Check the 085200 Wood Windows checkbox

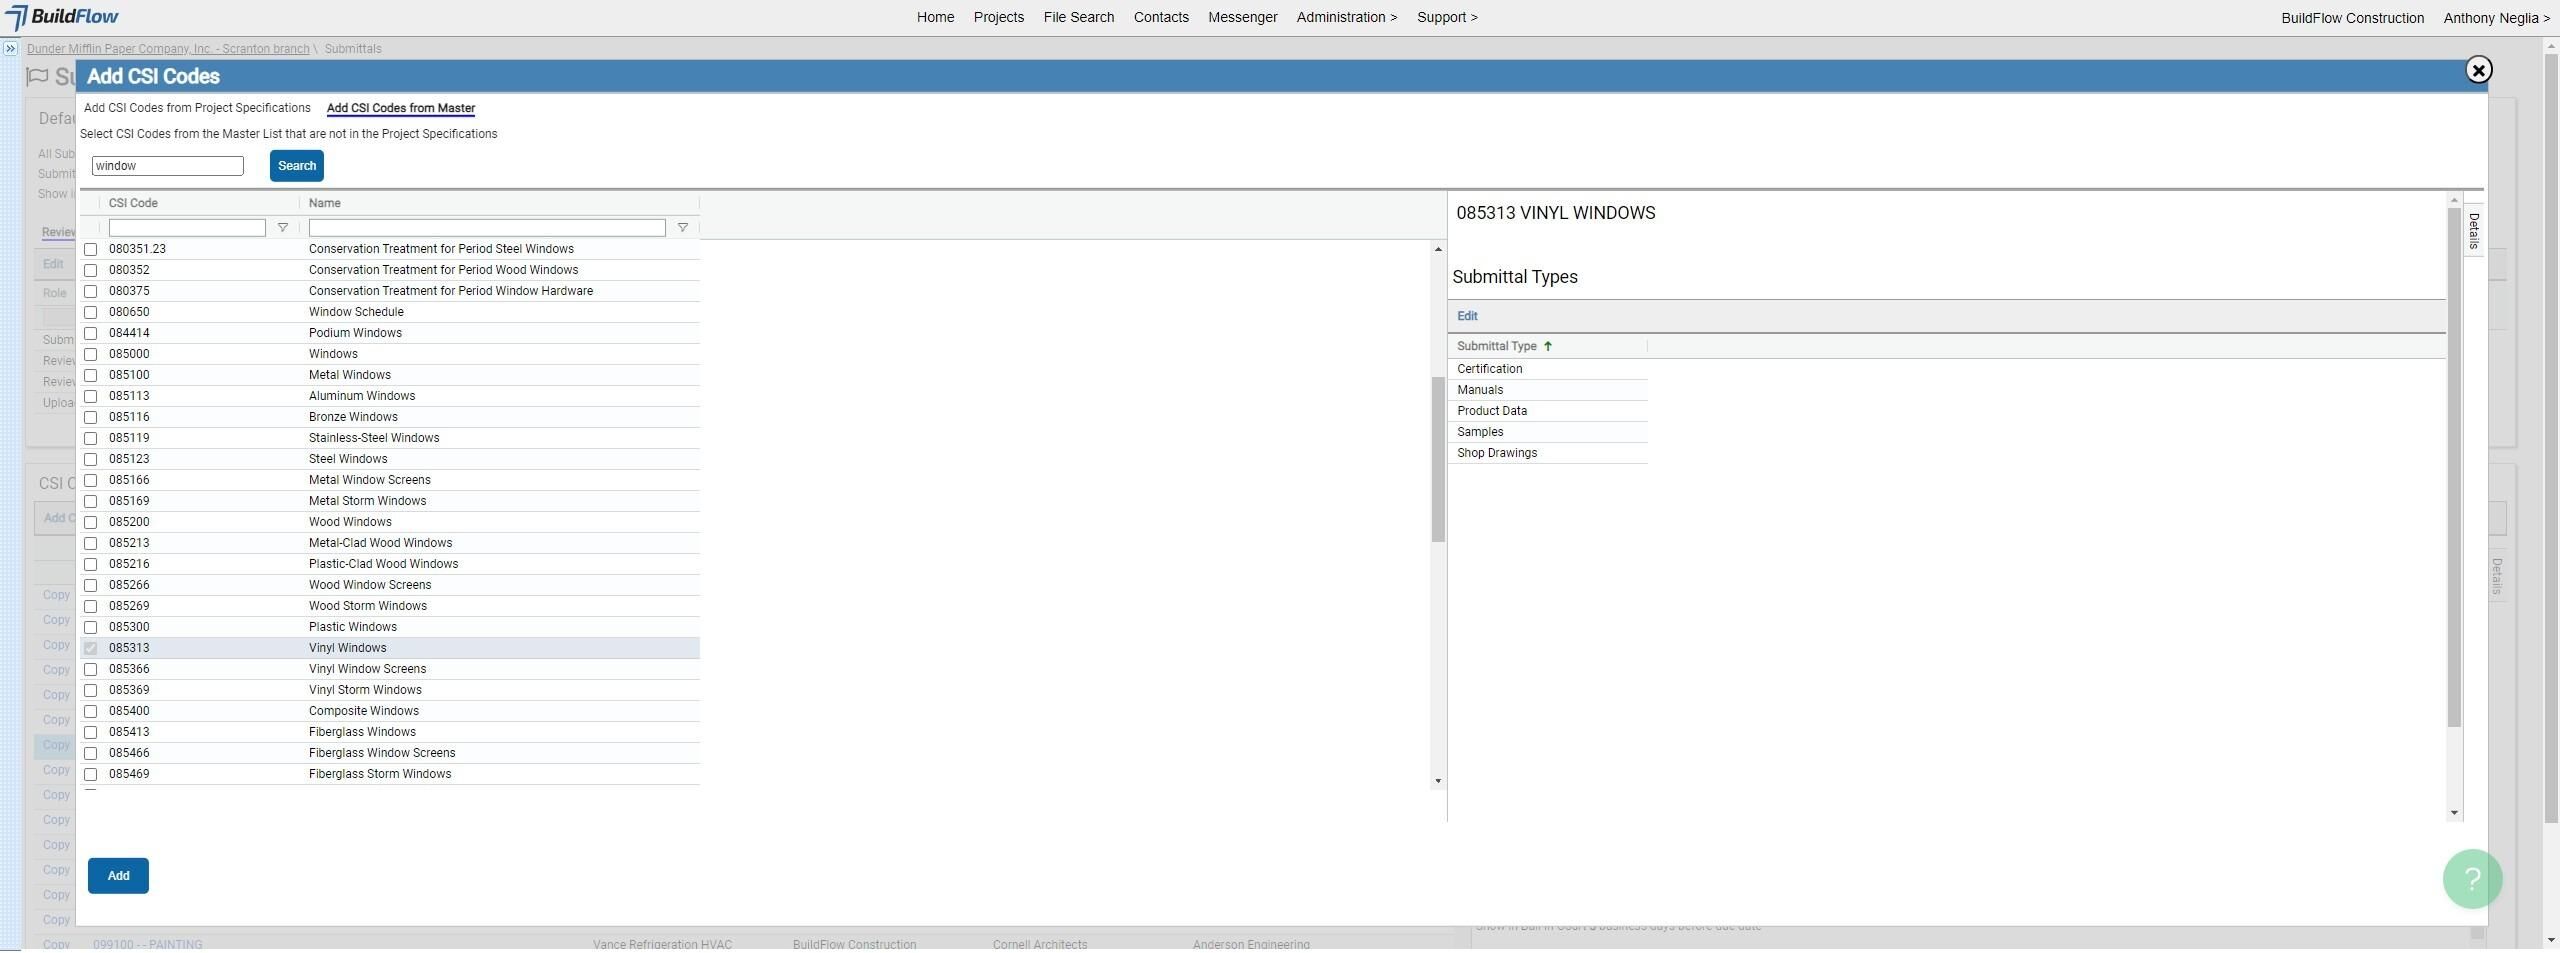click(91, 522)
